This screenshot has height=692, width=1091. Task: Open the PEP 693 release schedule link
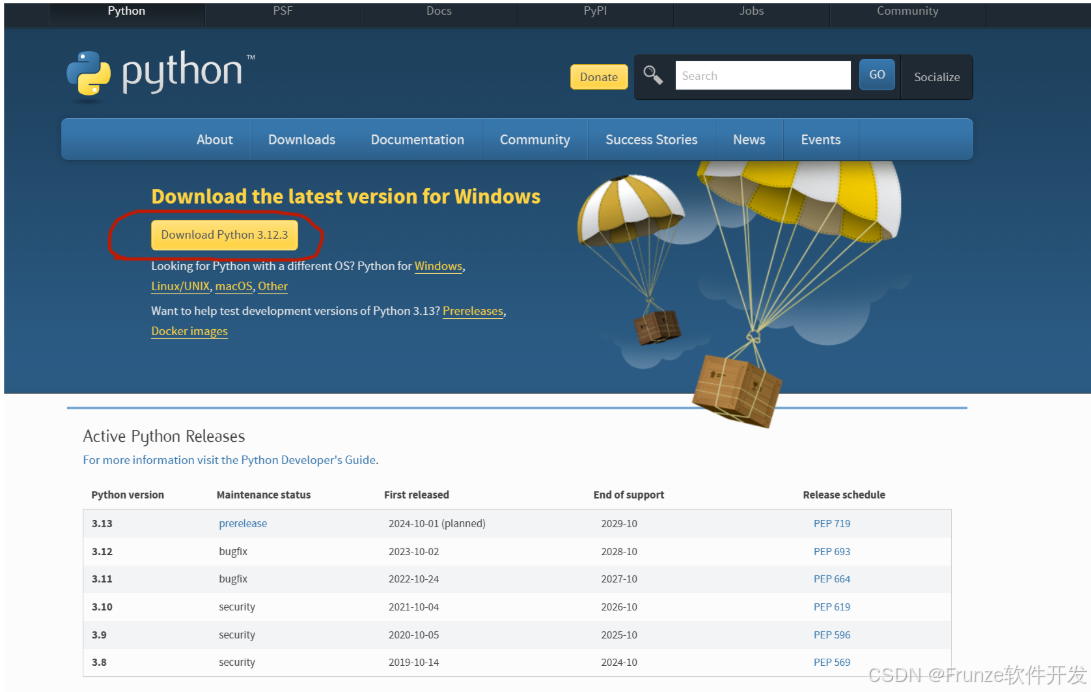832,552
